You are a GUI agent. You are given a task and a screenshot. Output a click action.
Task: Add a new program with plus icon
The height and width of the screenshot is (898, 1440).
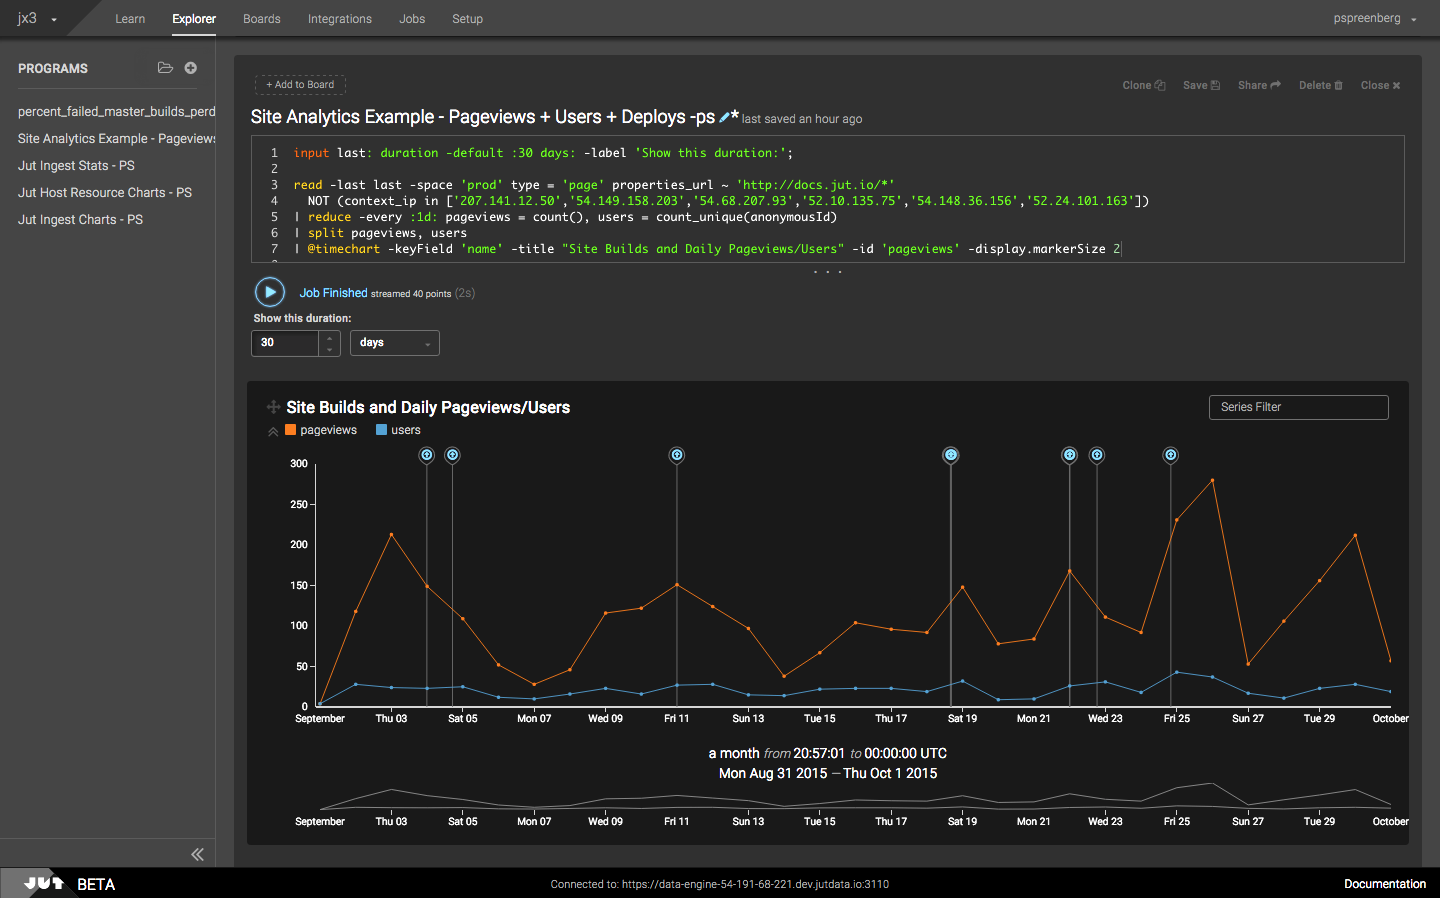coord(190,68)
